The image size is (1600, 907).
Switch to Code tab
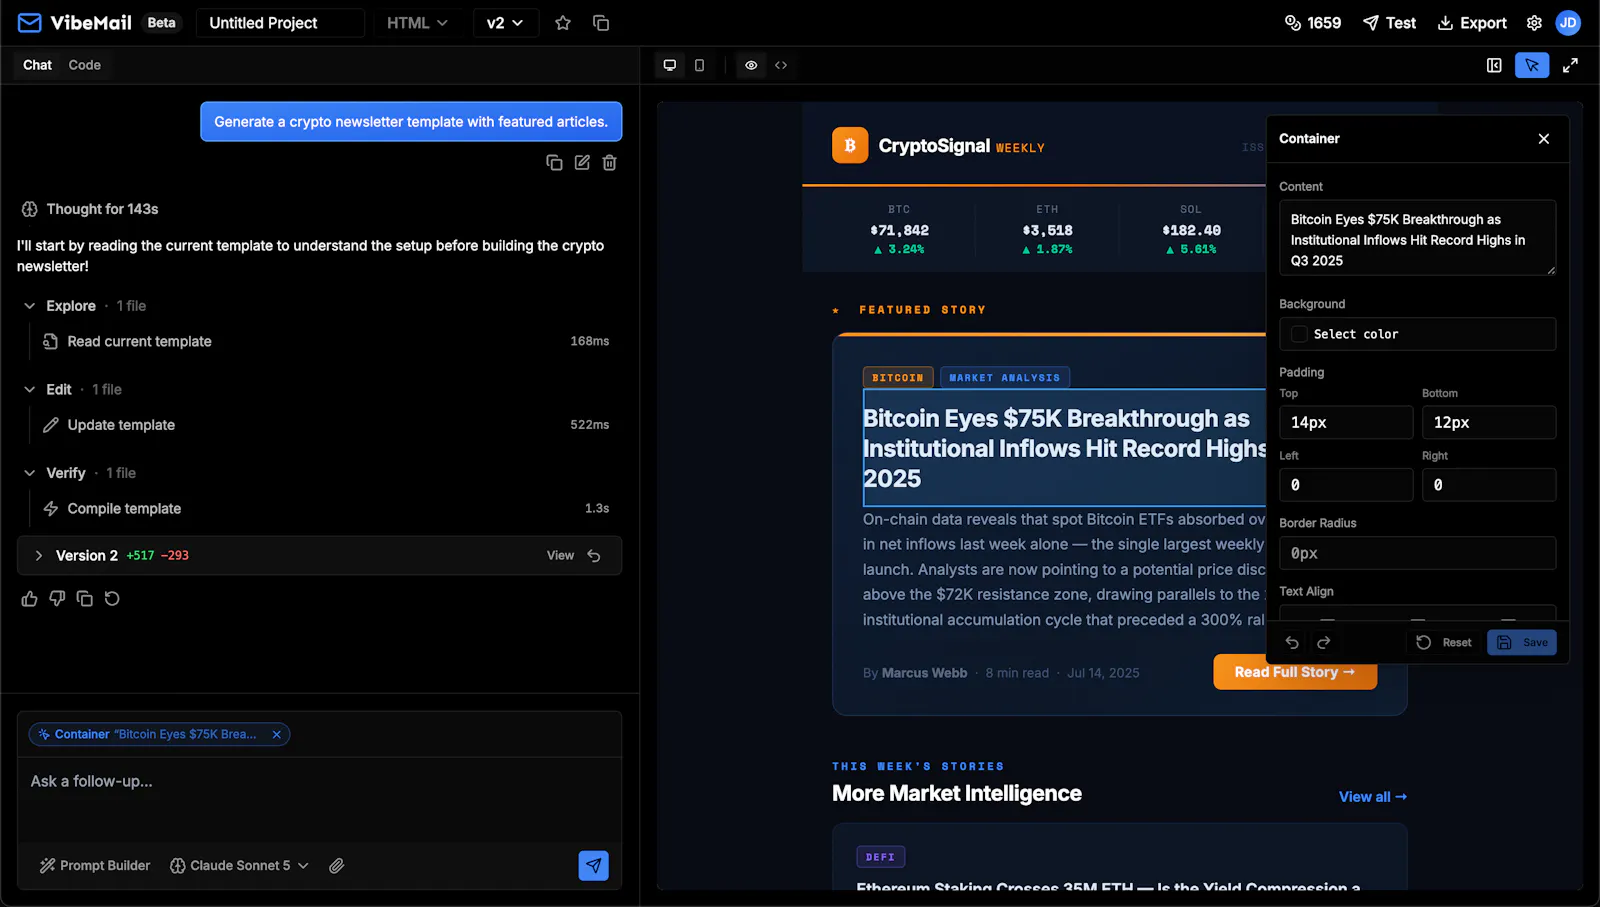pos(85,65)
